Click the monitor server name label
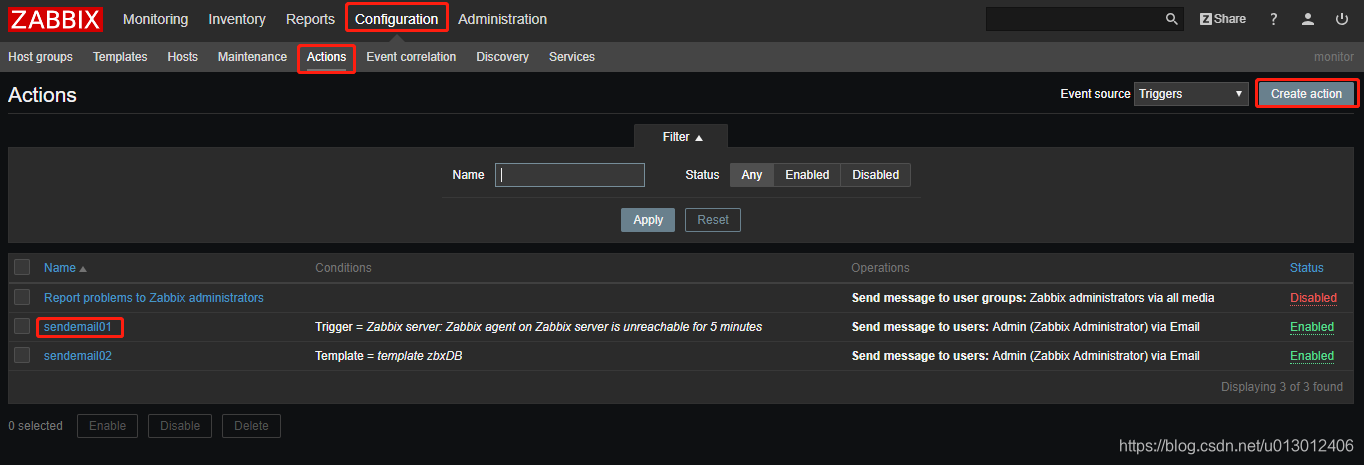Viewport: 1364px width, 465px height. 1334,57
